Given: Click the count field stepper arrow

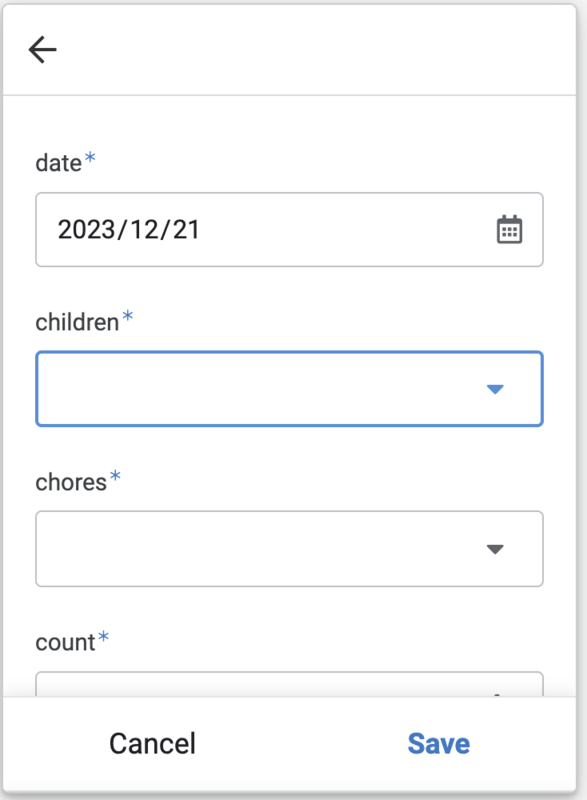Looking at the screenshot, I should click(496, 693).
